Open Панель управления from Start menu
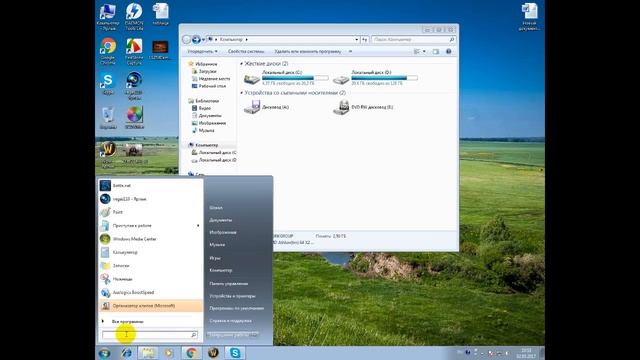 pyautogui.click(x=229, y=283)
